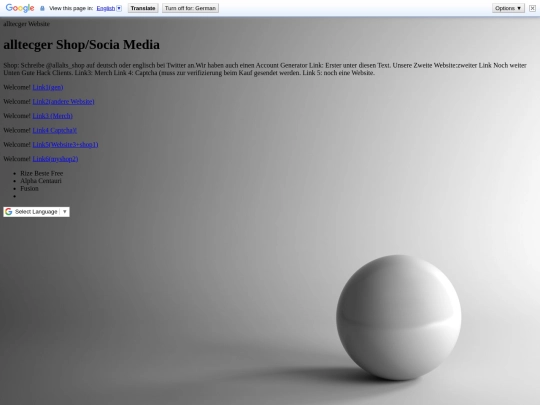Click the 'View this page in:' label

click(71, 8)
